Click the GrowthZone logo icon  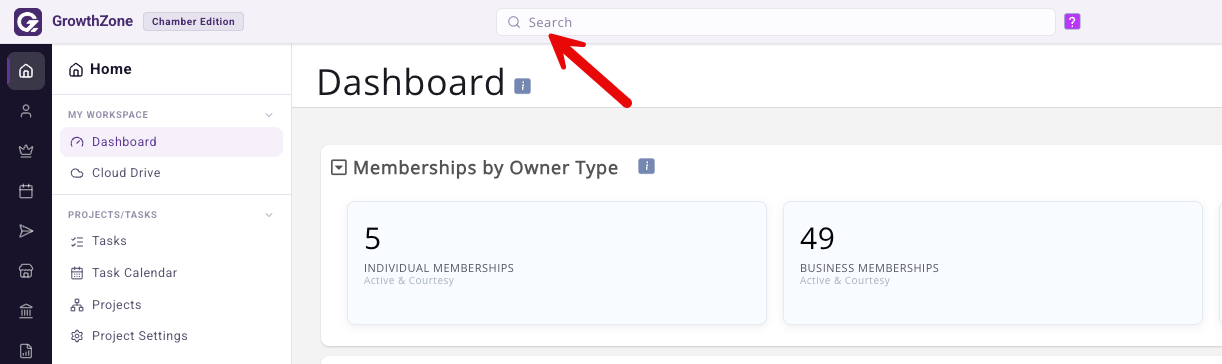pos(27,21)
